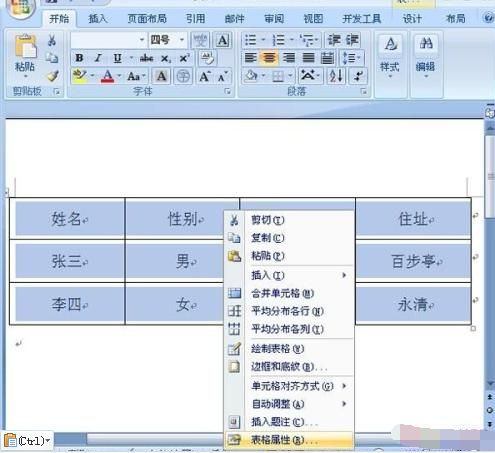Image resolution: width=495 pixels, height=453 pixels.
Task: Choose 边框和底纹 in the context menu
Action: pyautogui.click(x=289, y=367)
